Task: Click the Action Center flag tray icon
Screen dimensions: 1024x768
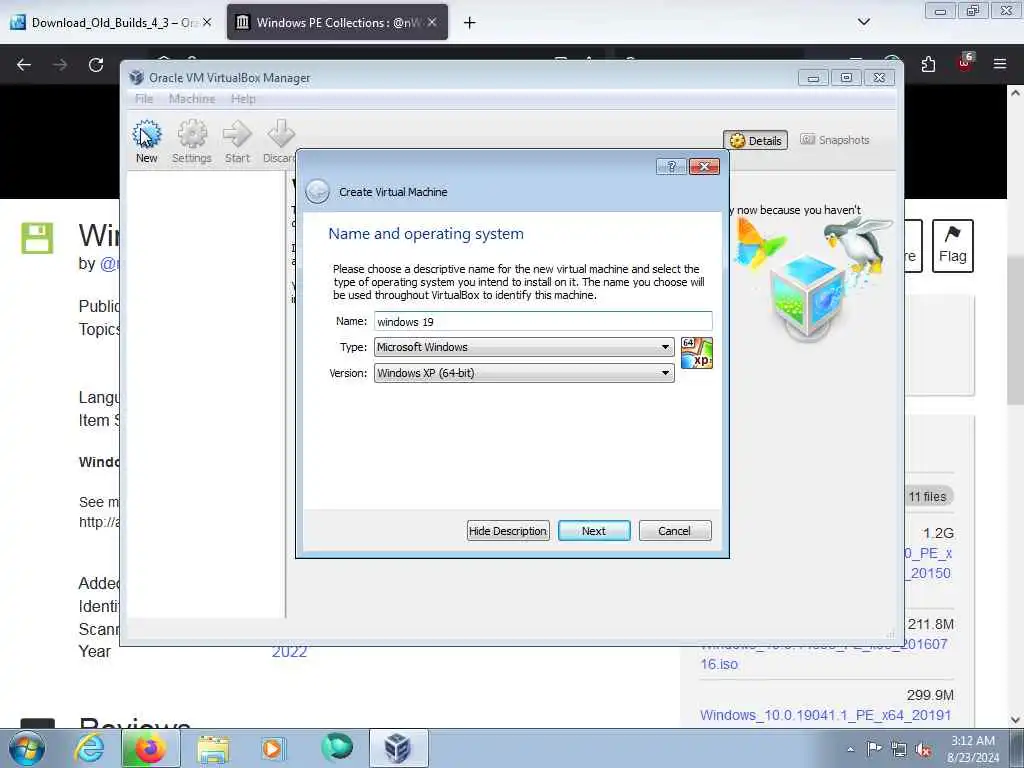Action: click(874, 748)
